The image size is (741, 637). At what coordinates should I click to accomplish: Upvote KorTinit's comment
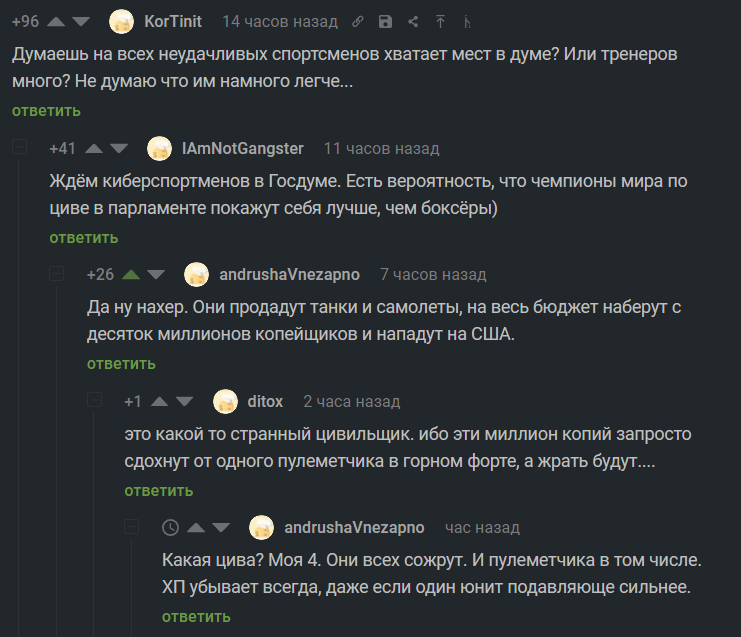click(x=57, y=21)
